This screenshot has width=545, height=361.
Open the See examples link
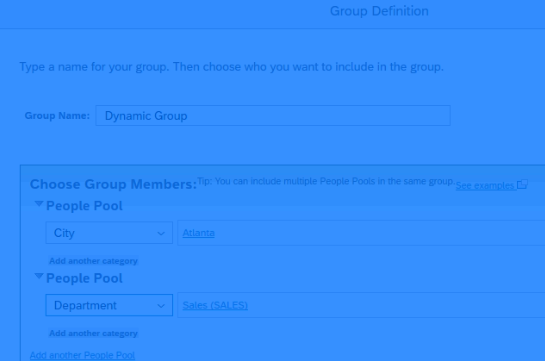tap(485, 186)
